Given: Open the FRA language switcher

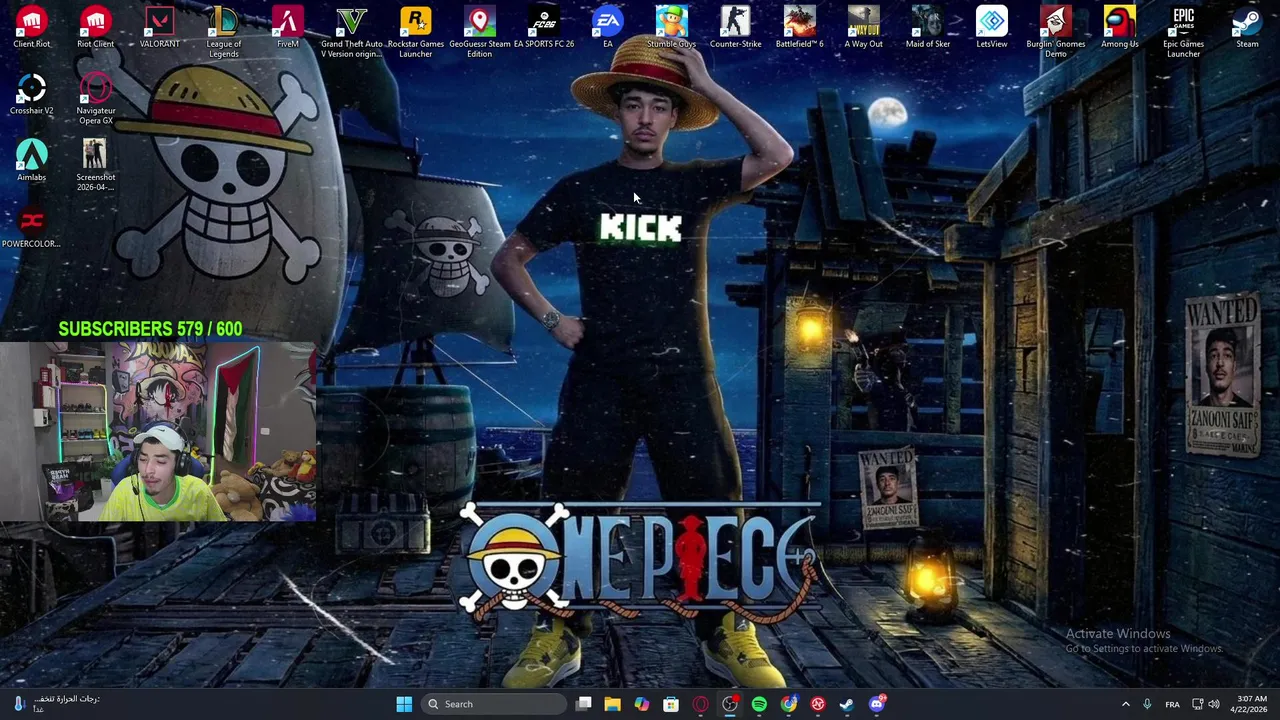Looking at the screenshot, I should pyautogui.click(x=1172, y=704).
